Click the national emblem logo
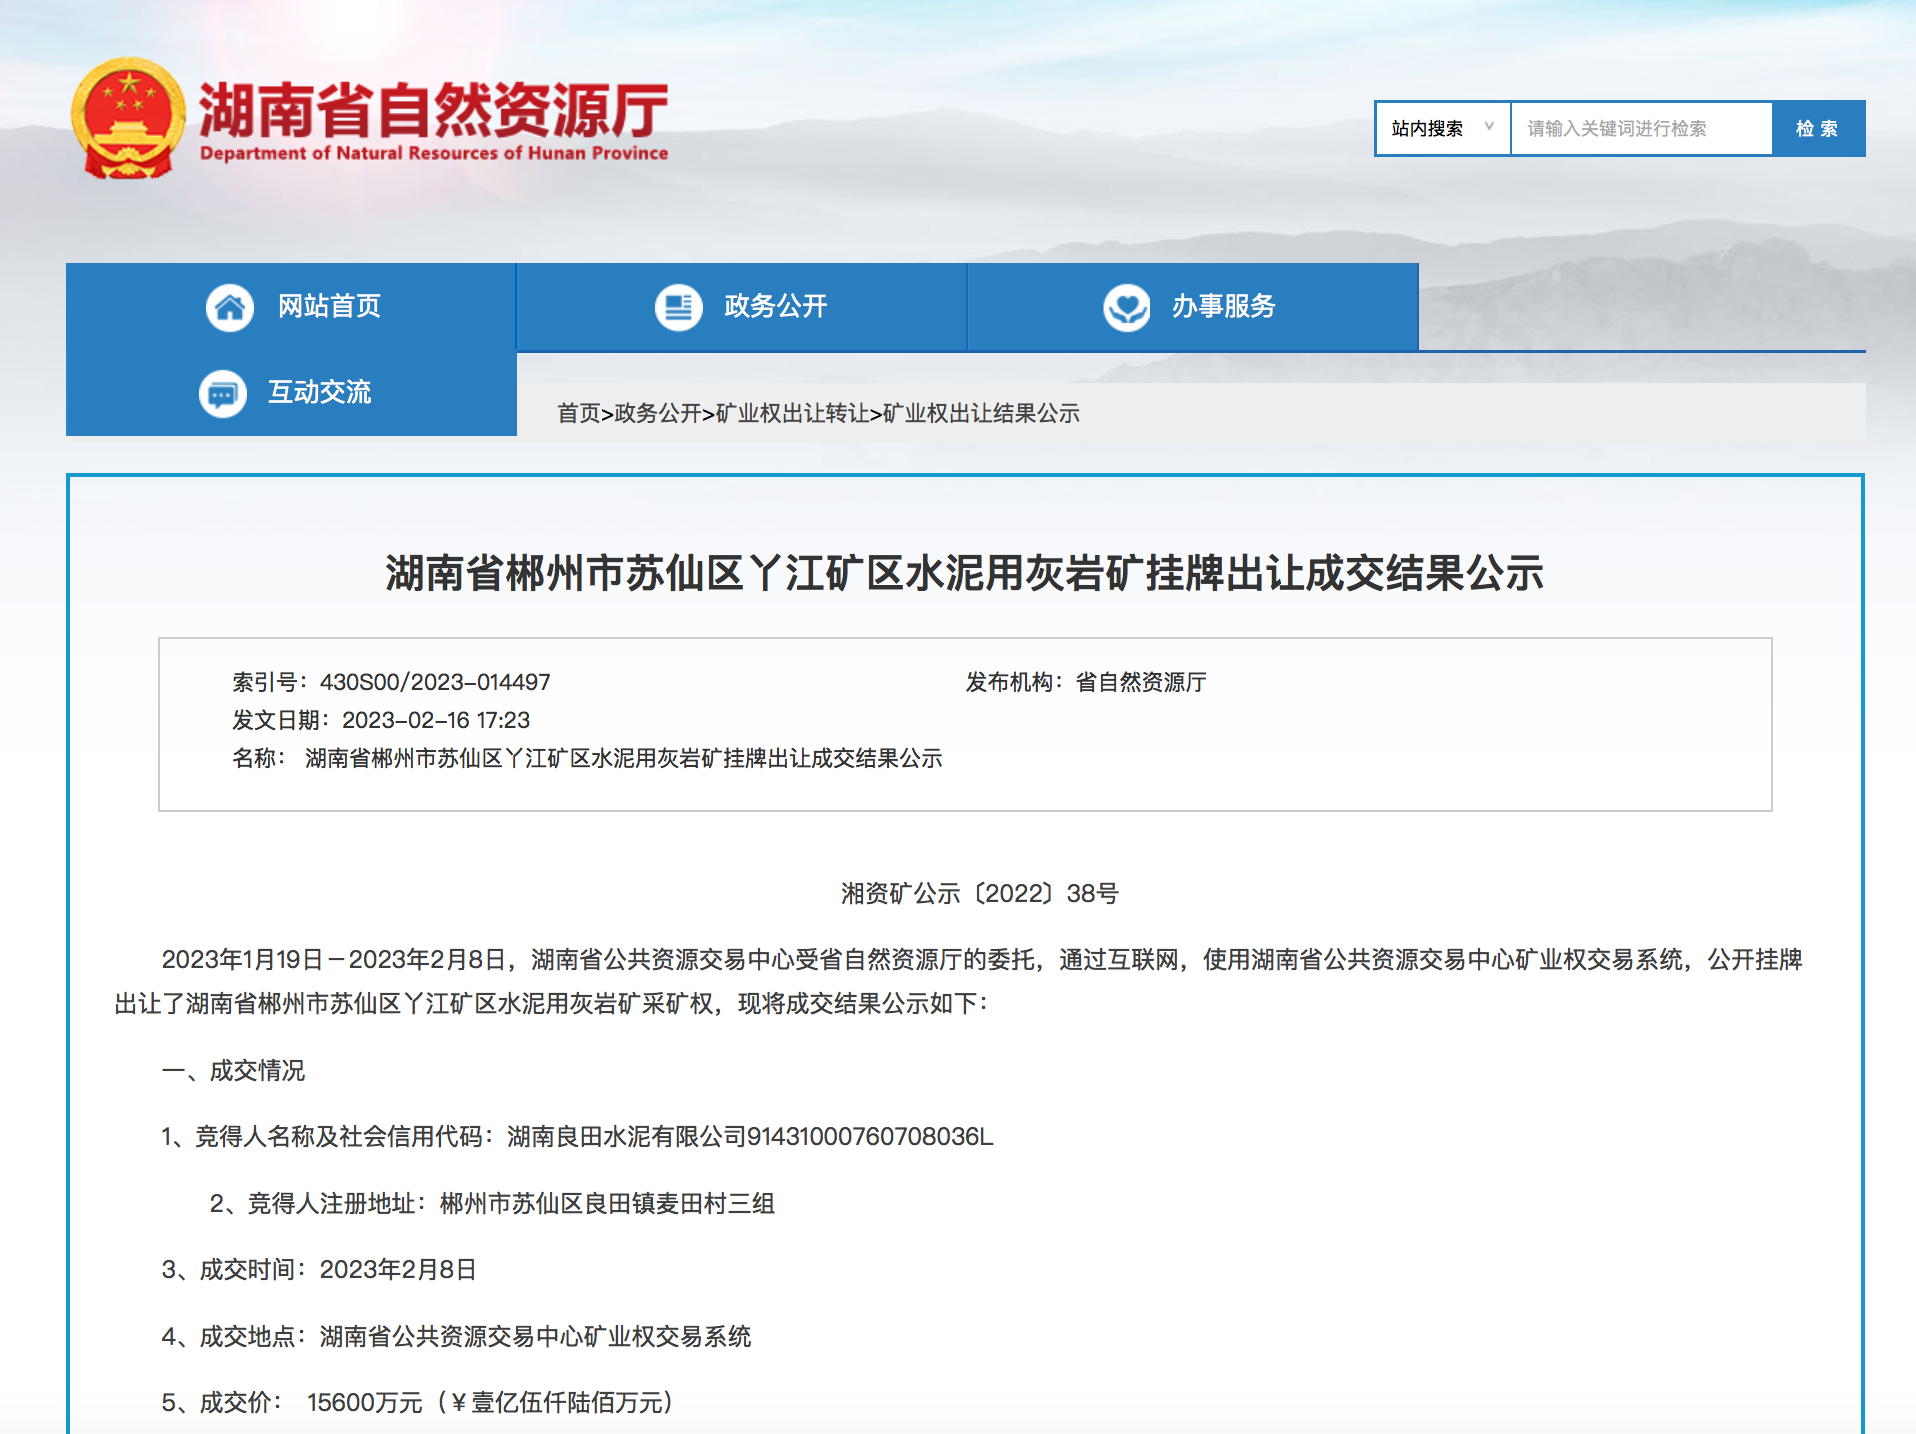Viewport: 1916px width, 1434px height. [x=128, y=118]
